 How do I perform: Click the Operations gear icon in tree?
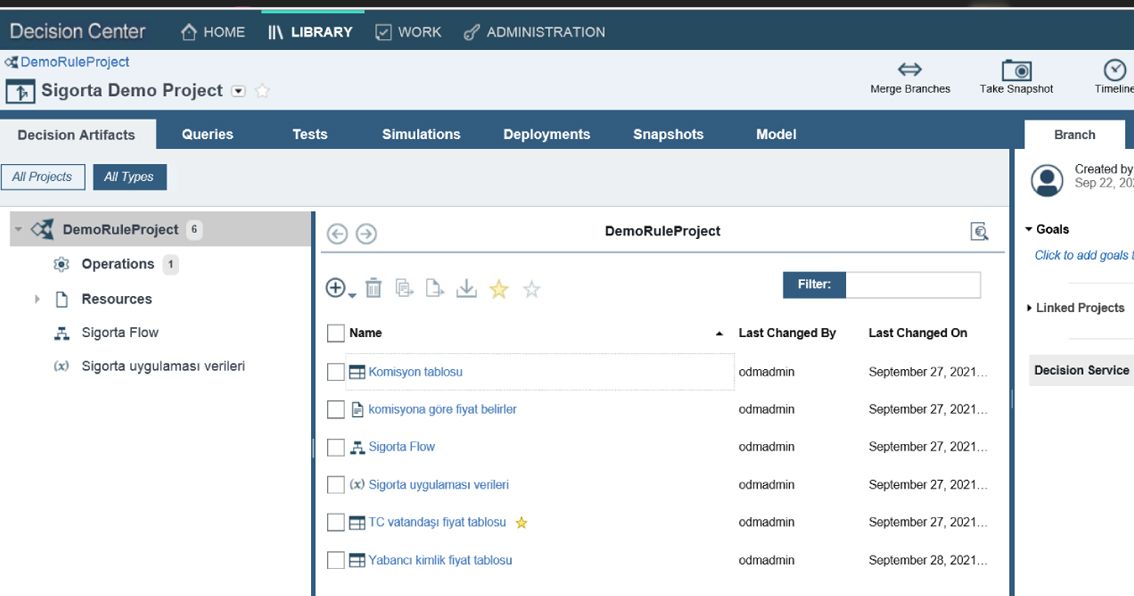point(61,264)
